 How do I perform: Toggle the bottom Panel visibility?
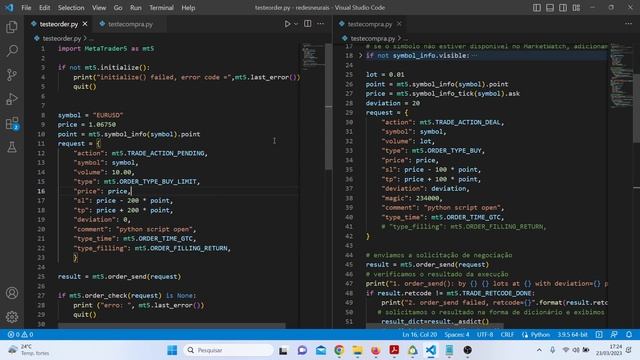pyautogui.click(x=550, y=8)
